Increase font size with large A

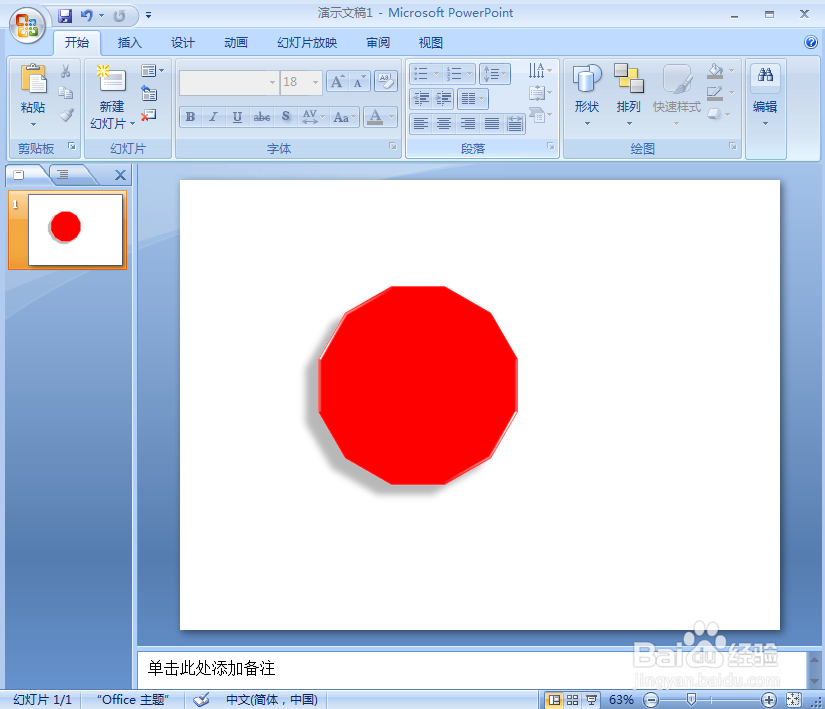337,82
